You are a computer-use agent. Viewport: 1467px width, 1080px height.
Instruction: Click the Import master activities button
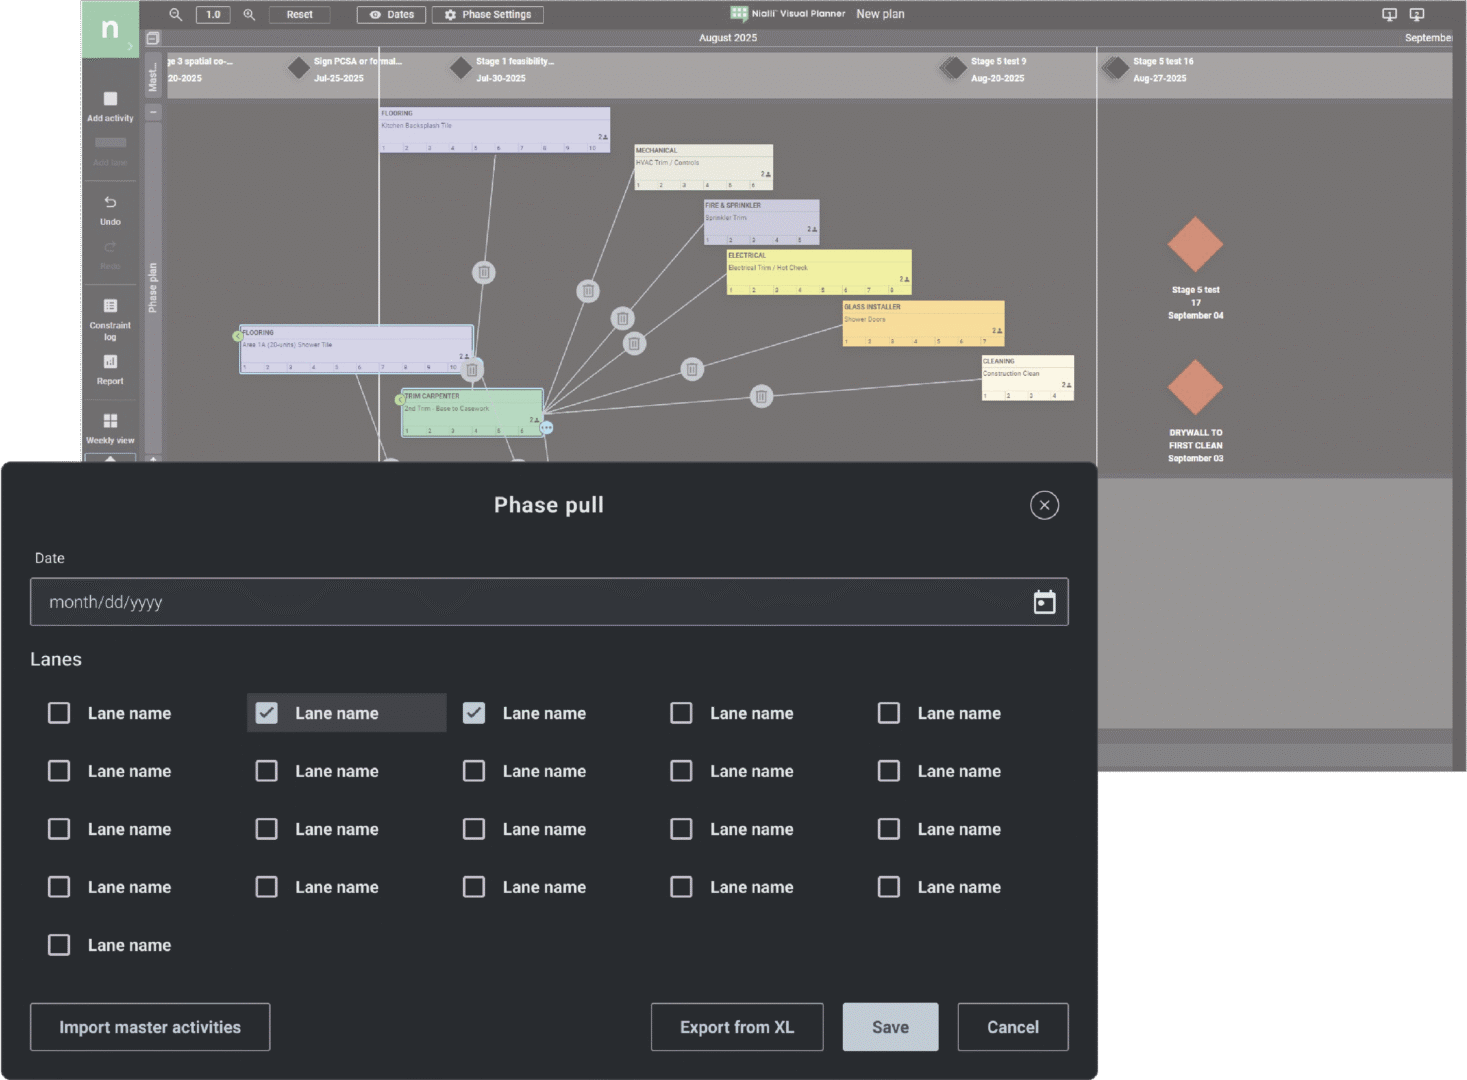[x=150, y=1027]
